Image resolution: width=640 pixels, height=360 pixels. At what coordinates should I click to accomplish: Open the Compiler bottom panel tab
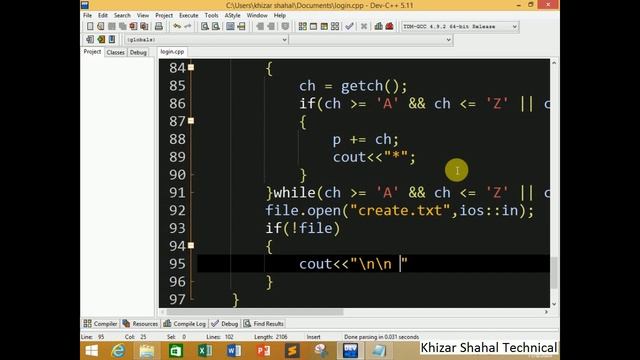point(100,324)
